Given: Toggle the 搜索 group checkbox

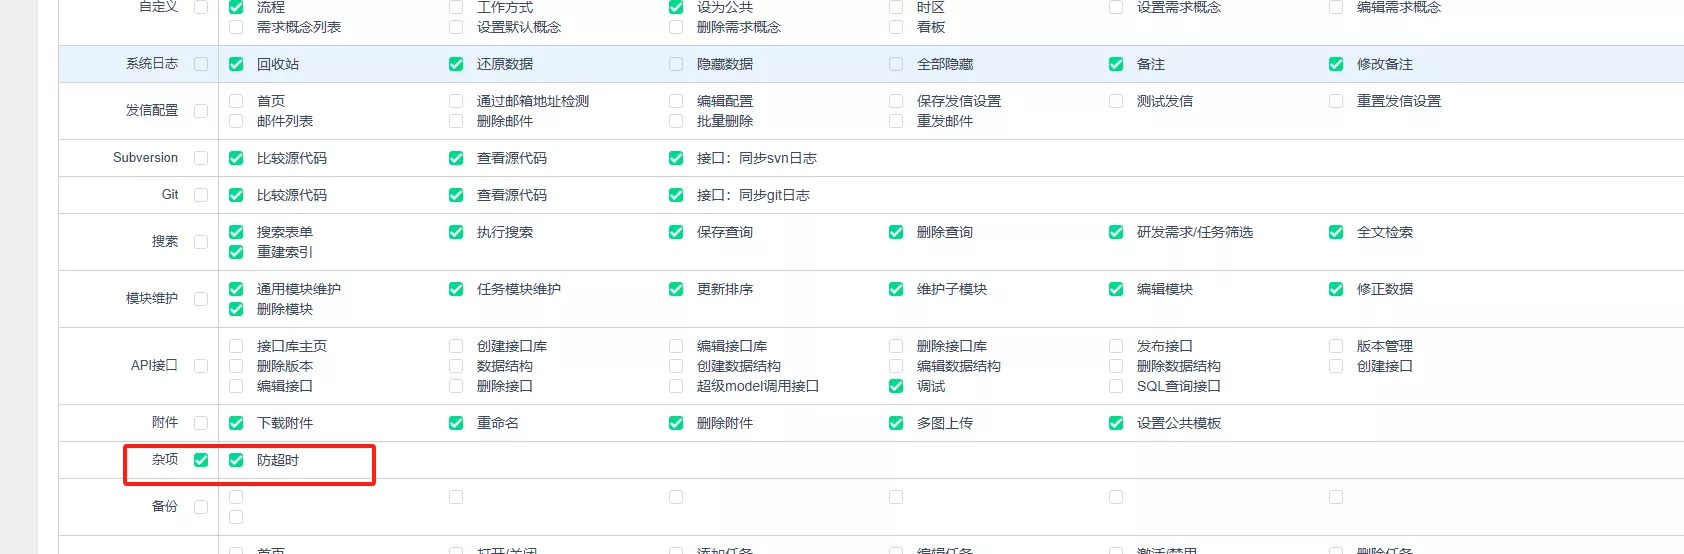Looking at the screenshot, I should [201, 242].
